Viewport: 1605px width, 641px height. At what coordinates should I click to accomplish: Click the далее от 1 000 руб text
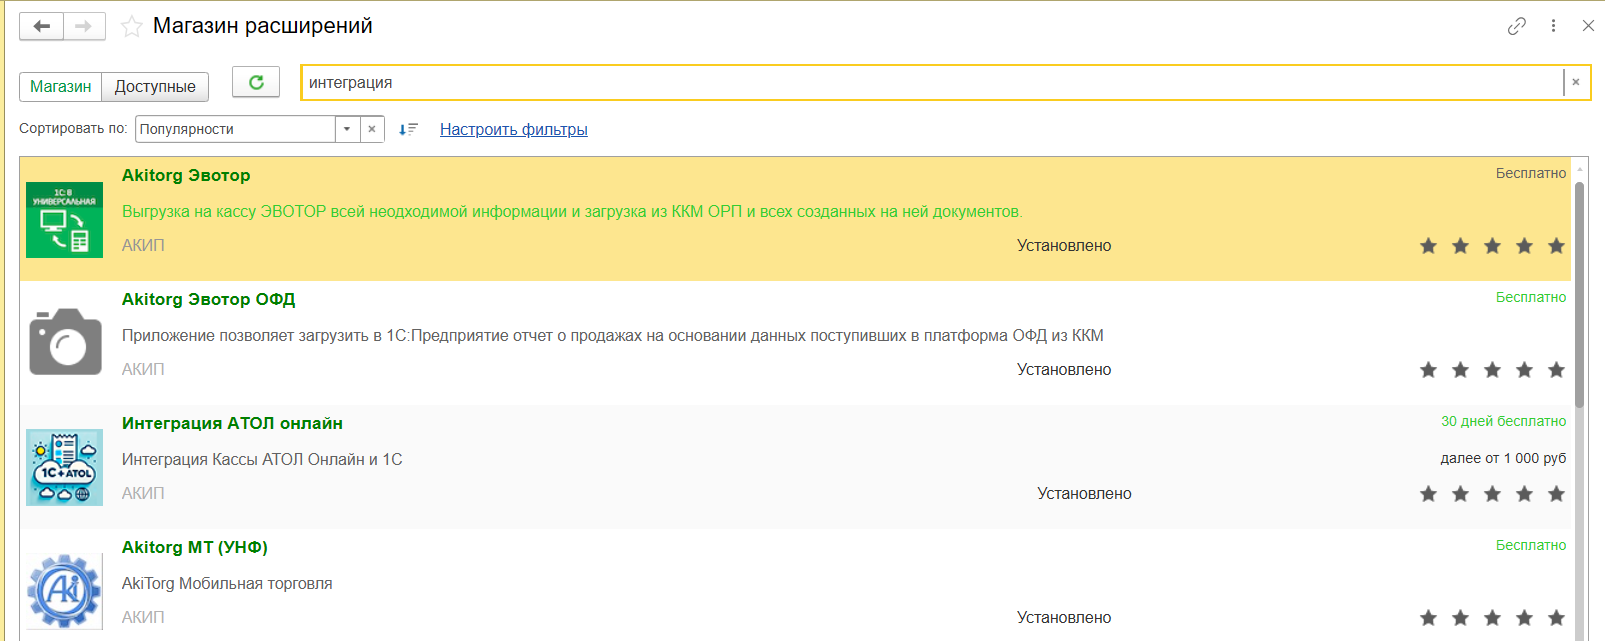[1503, 458]
